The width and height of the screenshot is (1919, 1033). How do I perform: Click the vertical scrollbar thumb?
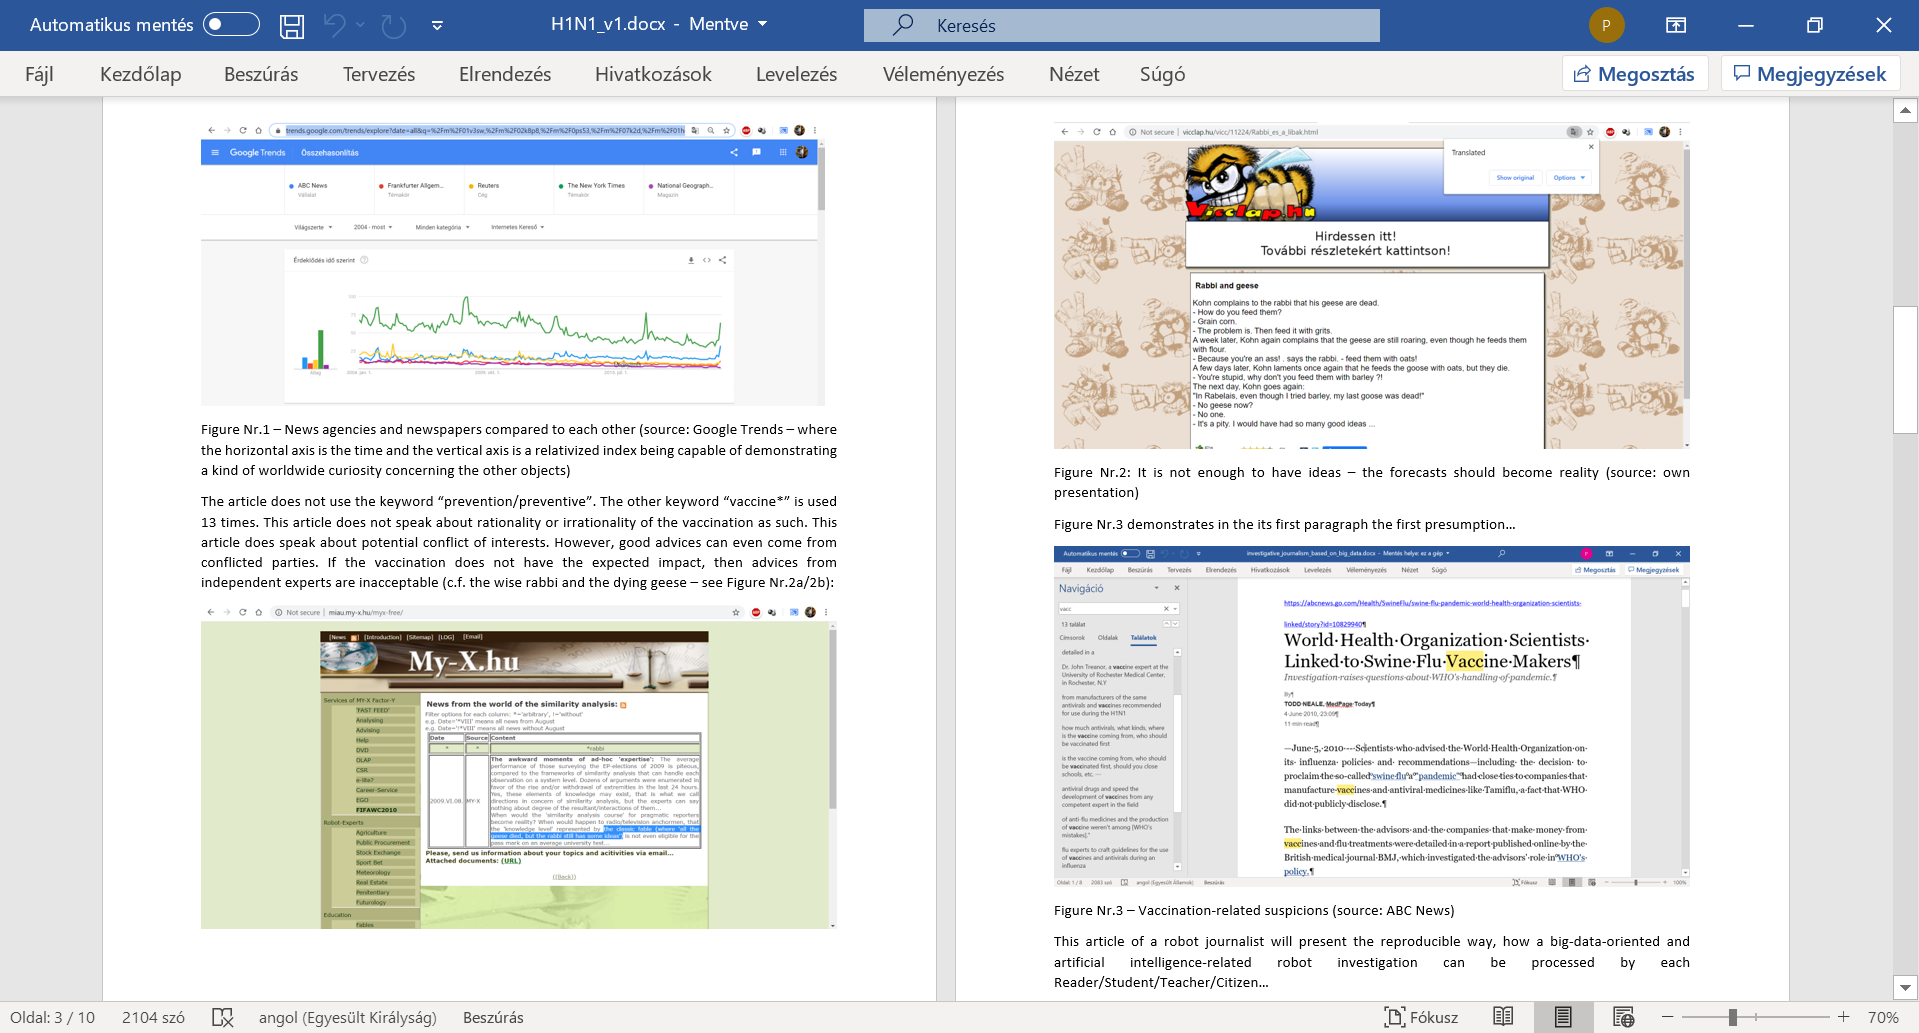point(1905,369)
